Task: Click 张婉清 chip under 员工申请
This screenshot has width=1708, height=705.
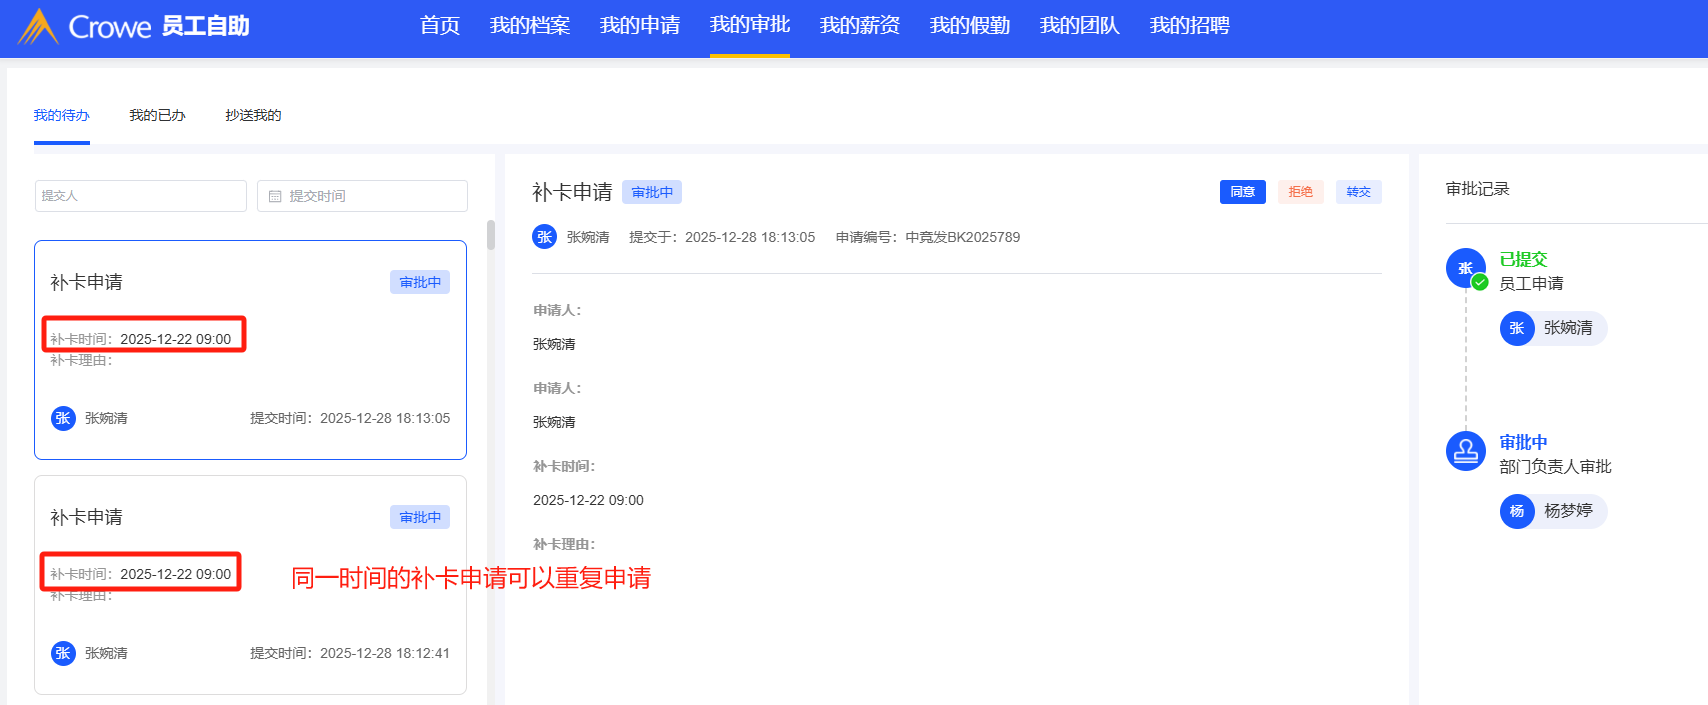Action: 1552,328
